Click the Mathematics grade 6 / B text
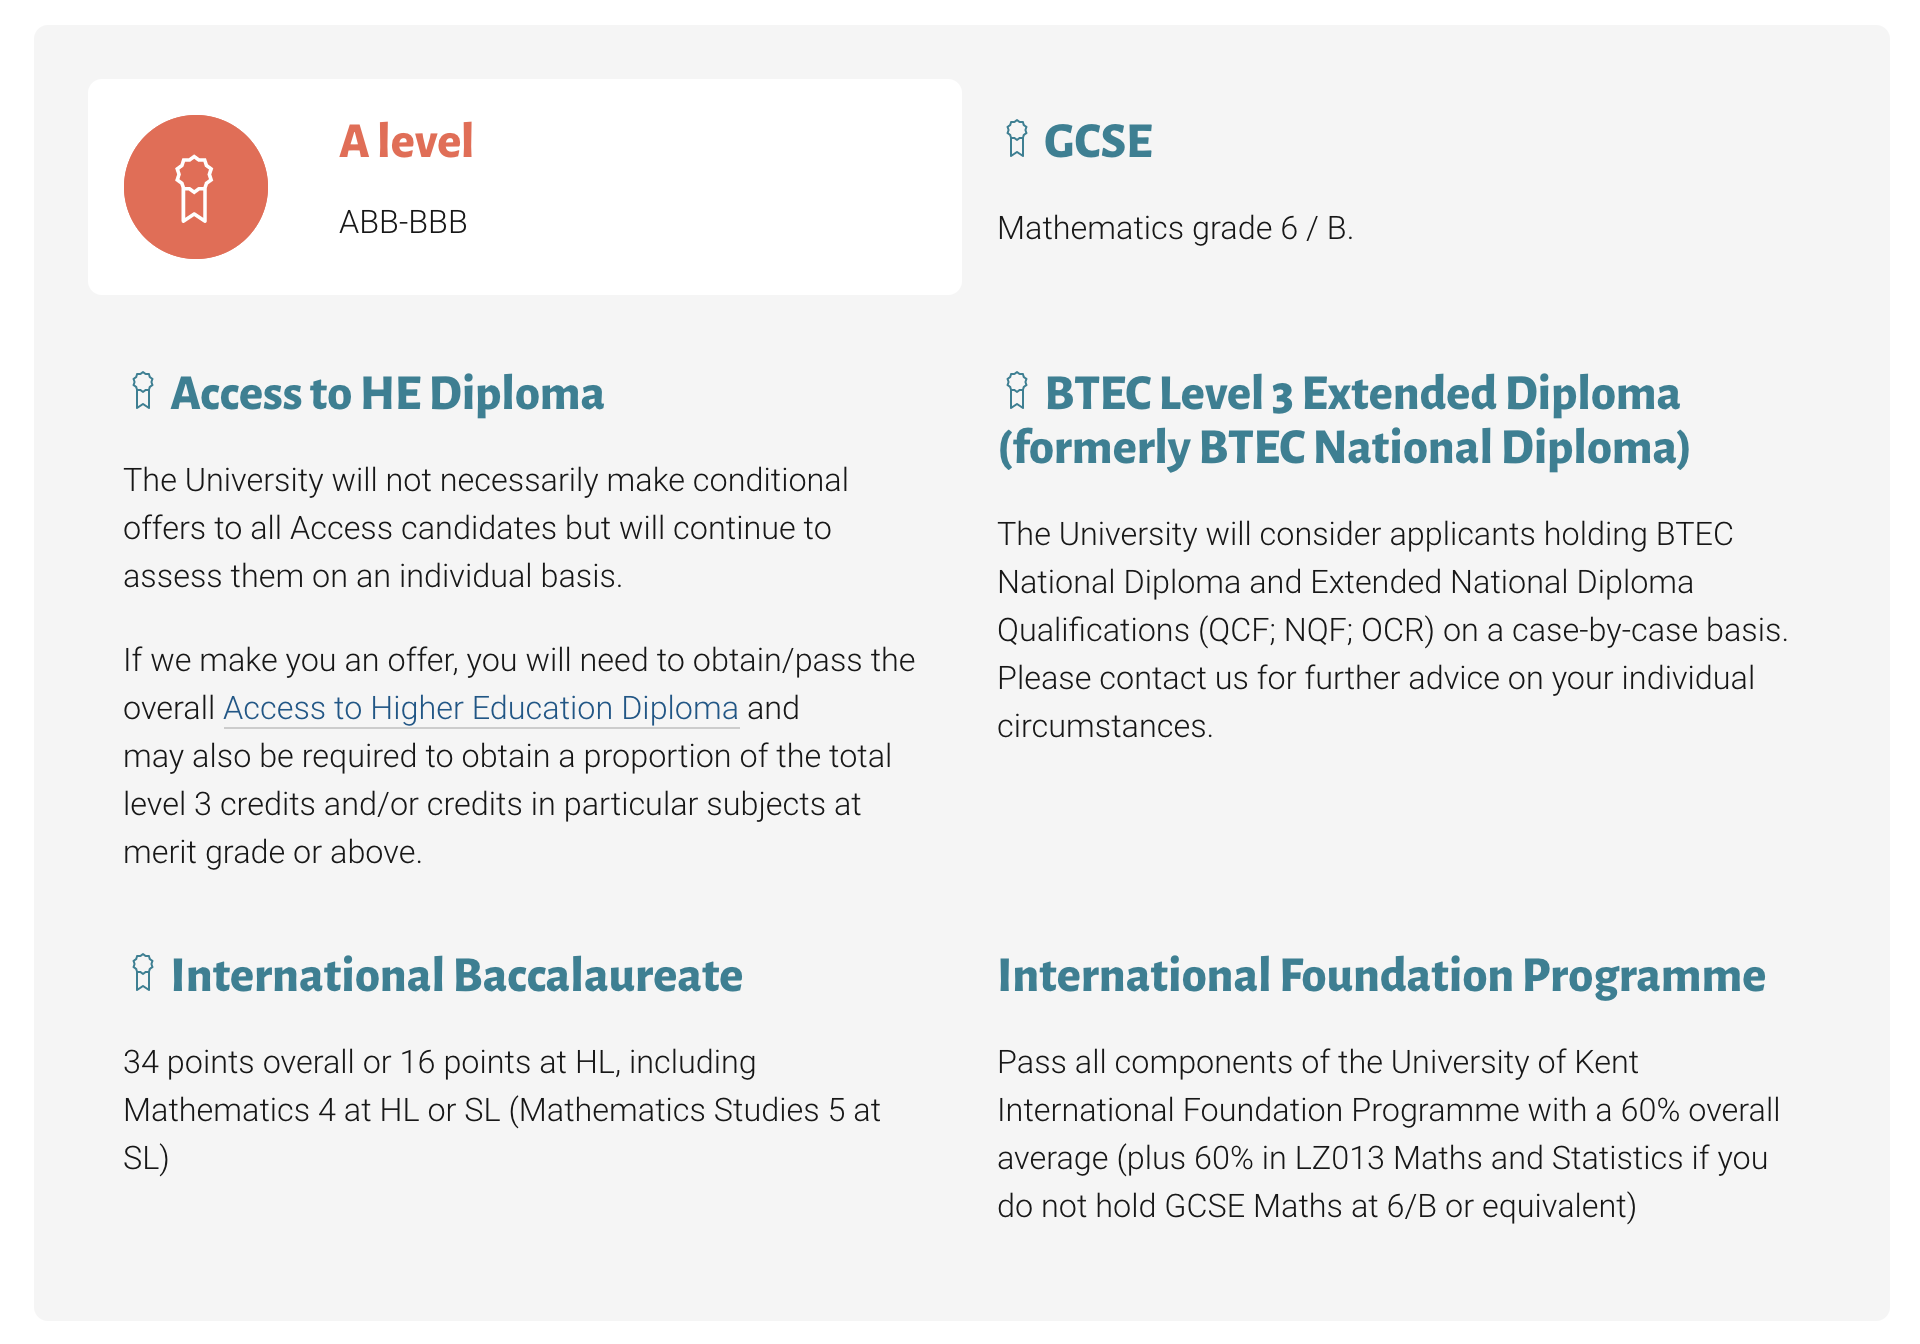 point(1175,228)
